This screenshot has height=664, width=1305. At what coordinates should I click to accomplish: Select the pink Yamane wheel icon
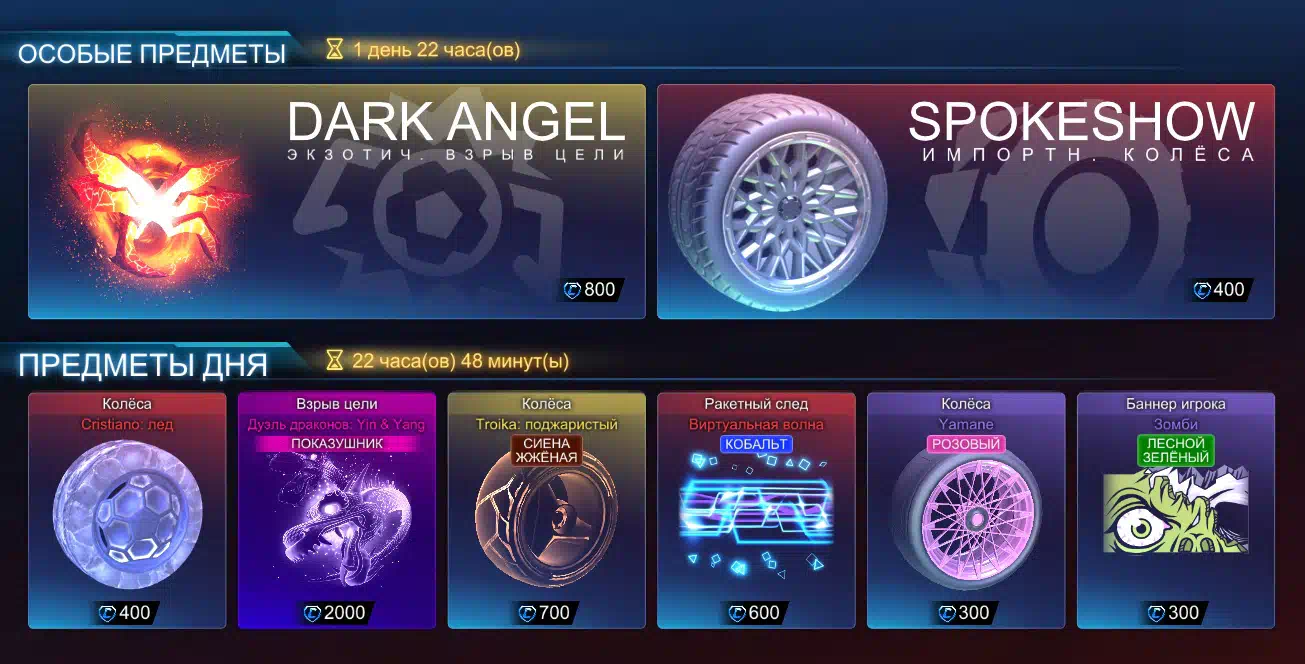coord(967,521)
